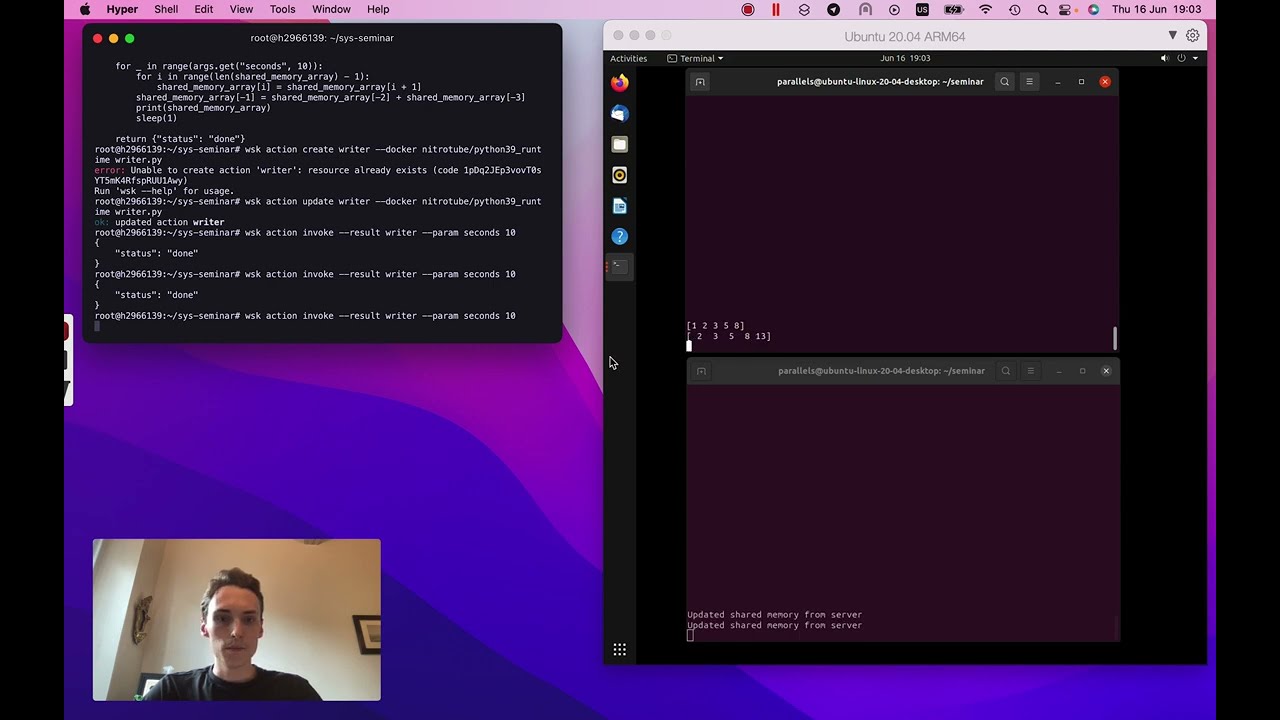This screenshot has height=720, width=1280.
Task: Open Firefox from the Ubuntu dock
Action: click(619, 83)
